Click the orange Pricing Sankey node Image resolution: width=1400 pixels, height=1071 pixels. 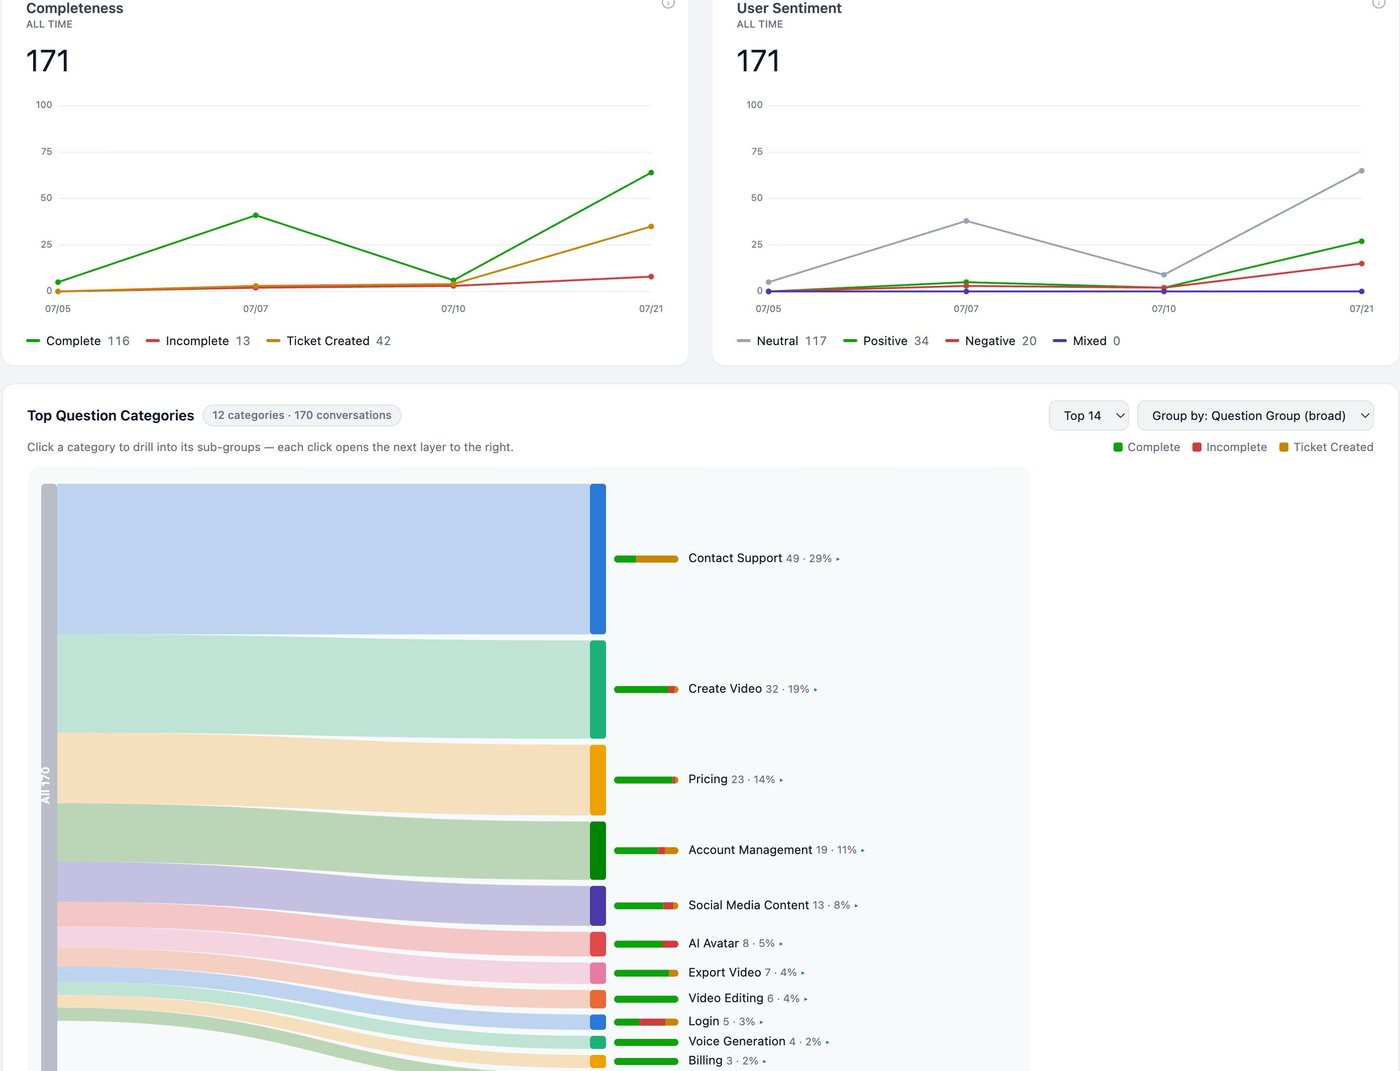pyautogui.click(x=598, y=780)
